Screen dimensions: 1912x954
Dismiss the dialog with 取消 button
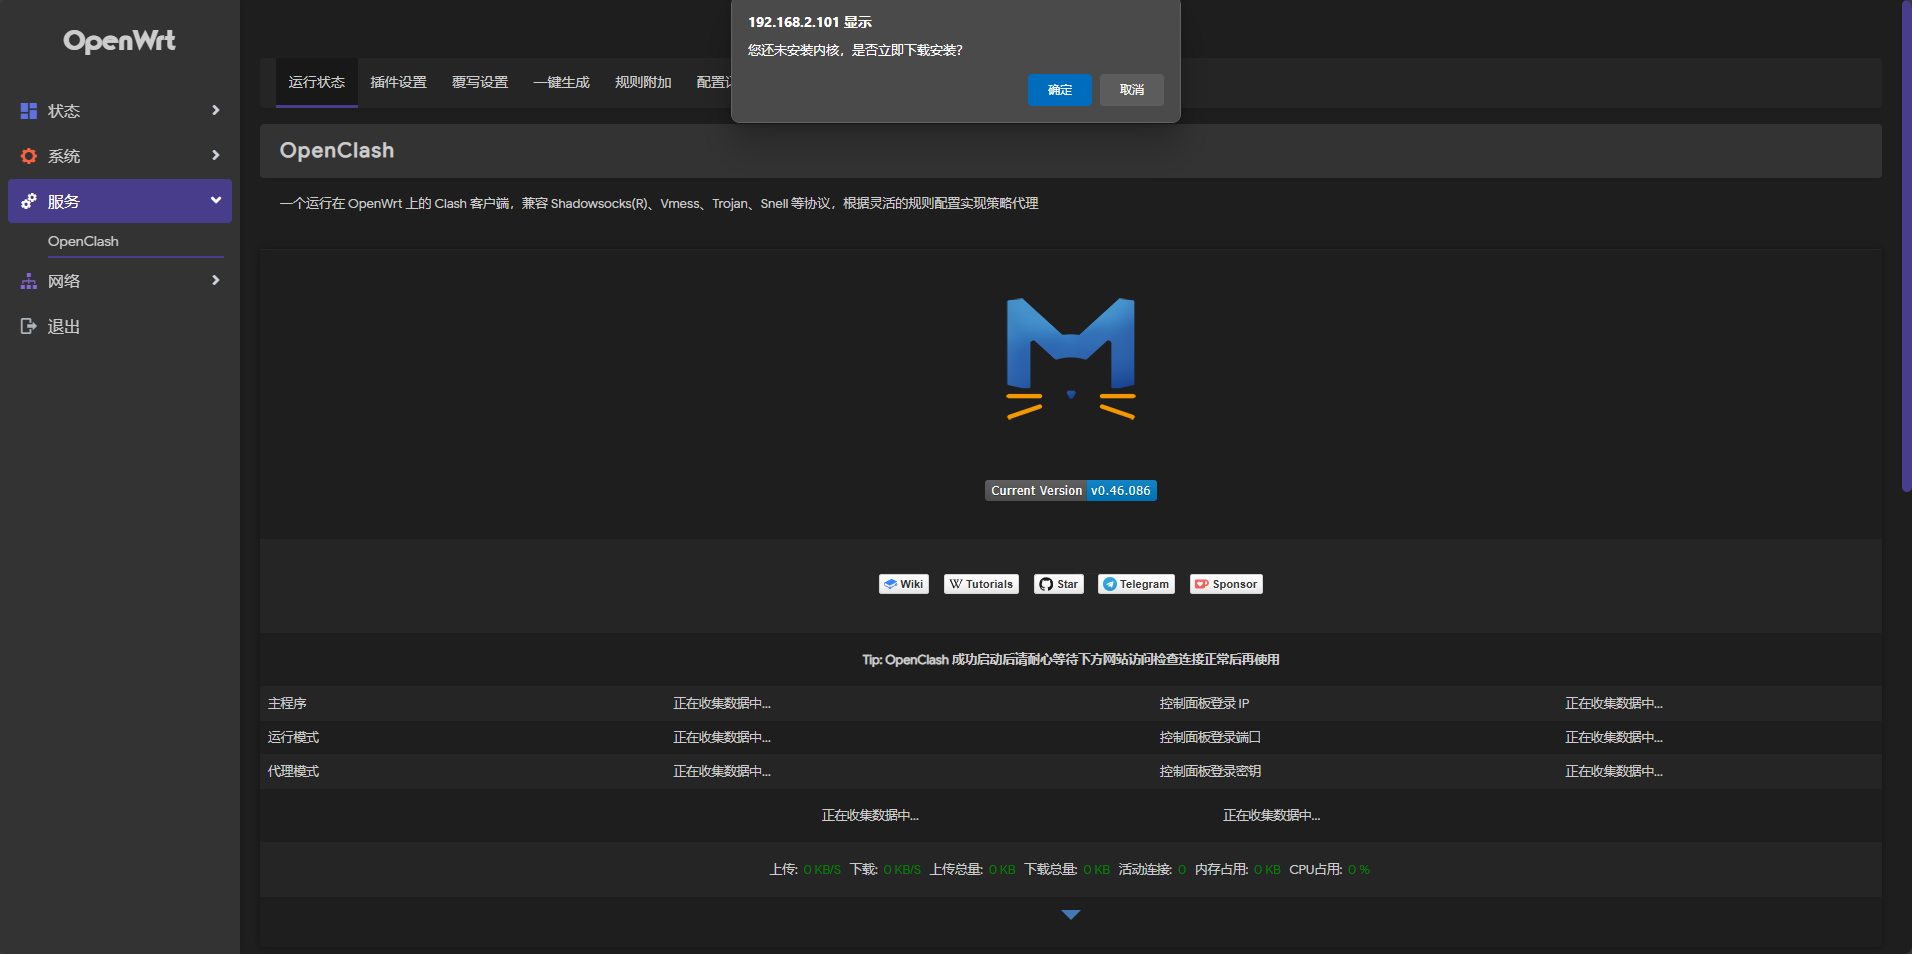click(1131, 90)
